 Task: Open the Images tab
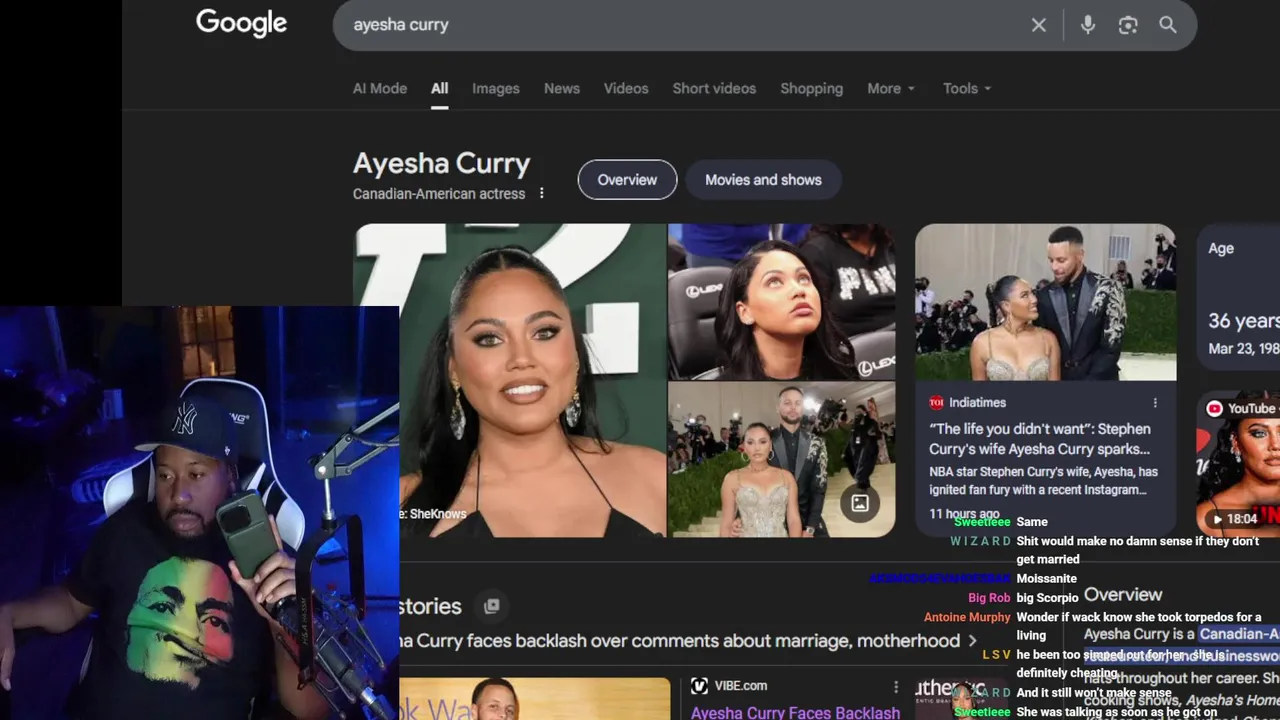pyautogui.click(x=496, y=88)
